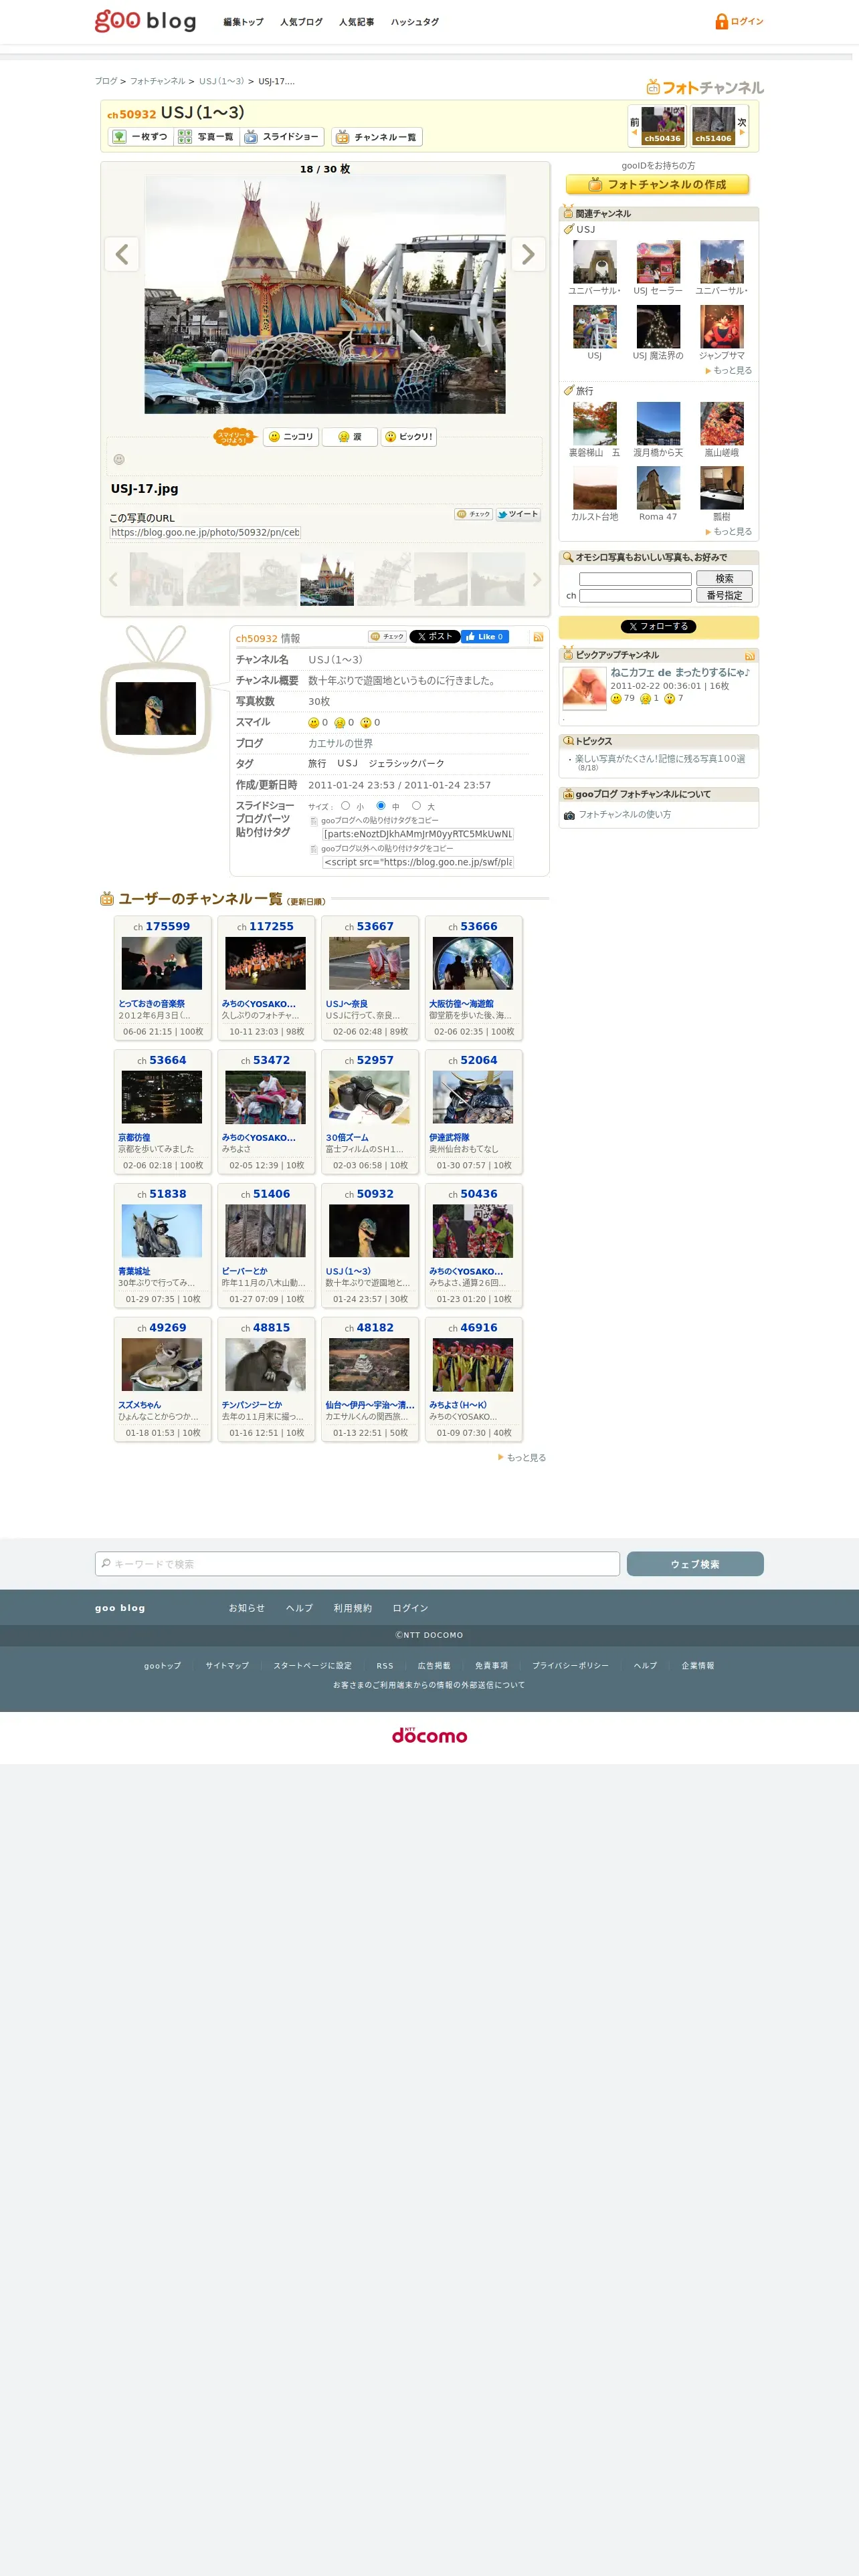Click the X ポスト button
Viewport: 859px width, 2576px height.
(434, 637)
